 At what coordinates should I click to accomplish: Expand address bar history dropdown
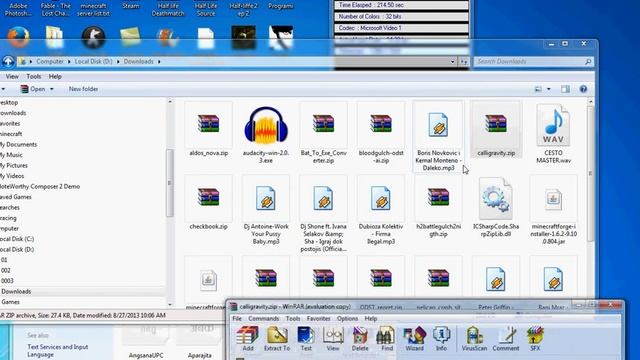pyautogui.click(x=452, y=62)
